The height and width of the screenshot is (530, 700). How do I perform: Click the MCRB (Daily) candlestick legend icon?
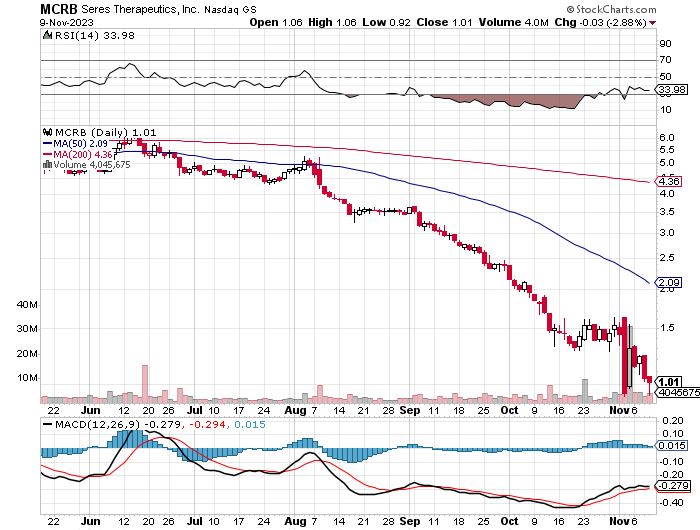[47, 132]
